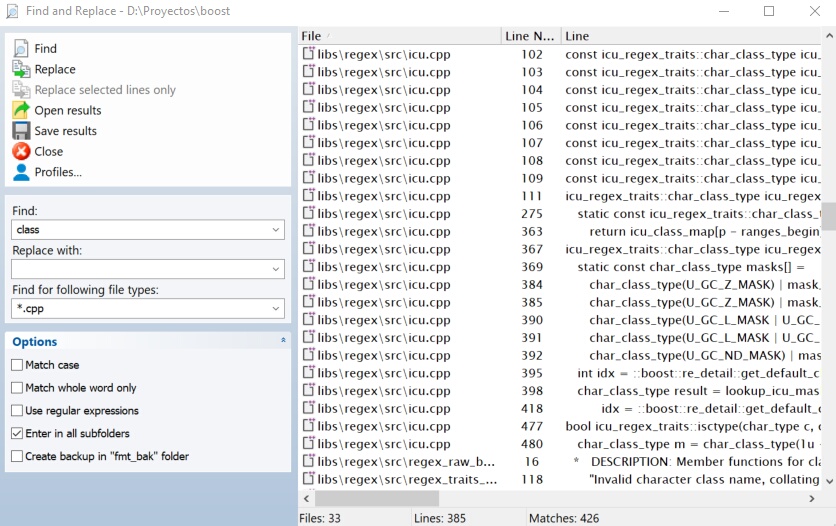Click the horizontal scrollbar thumb

point(377,499)
